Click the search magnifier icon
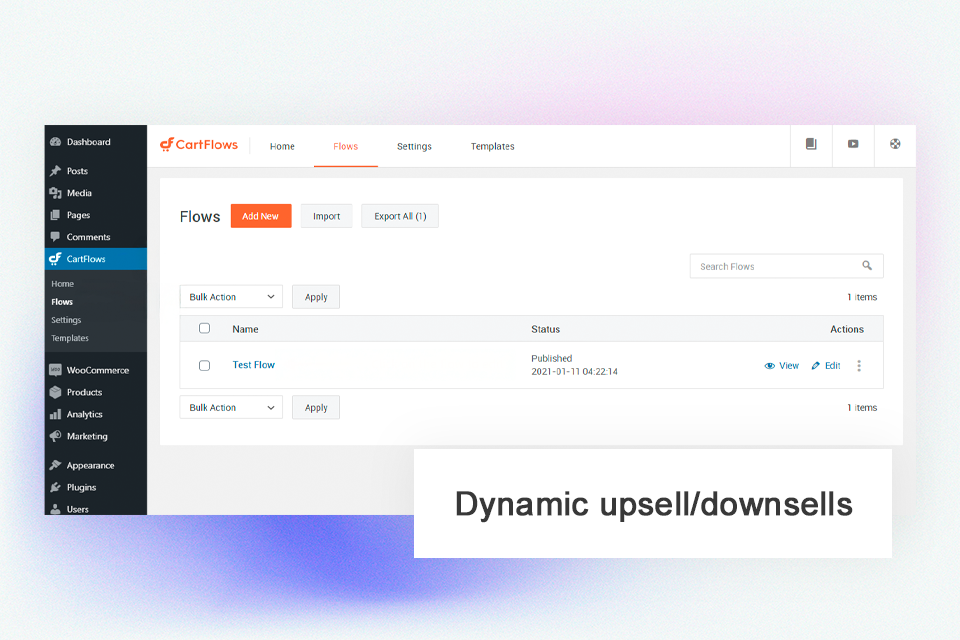This screenshot has width=960, height=640. (x=867, y=266)
